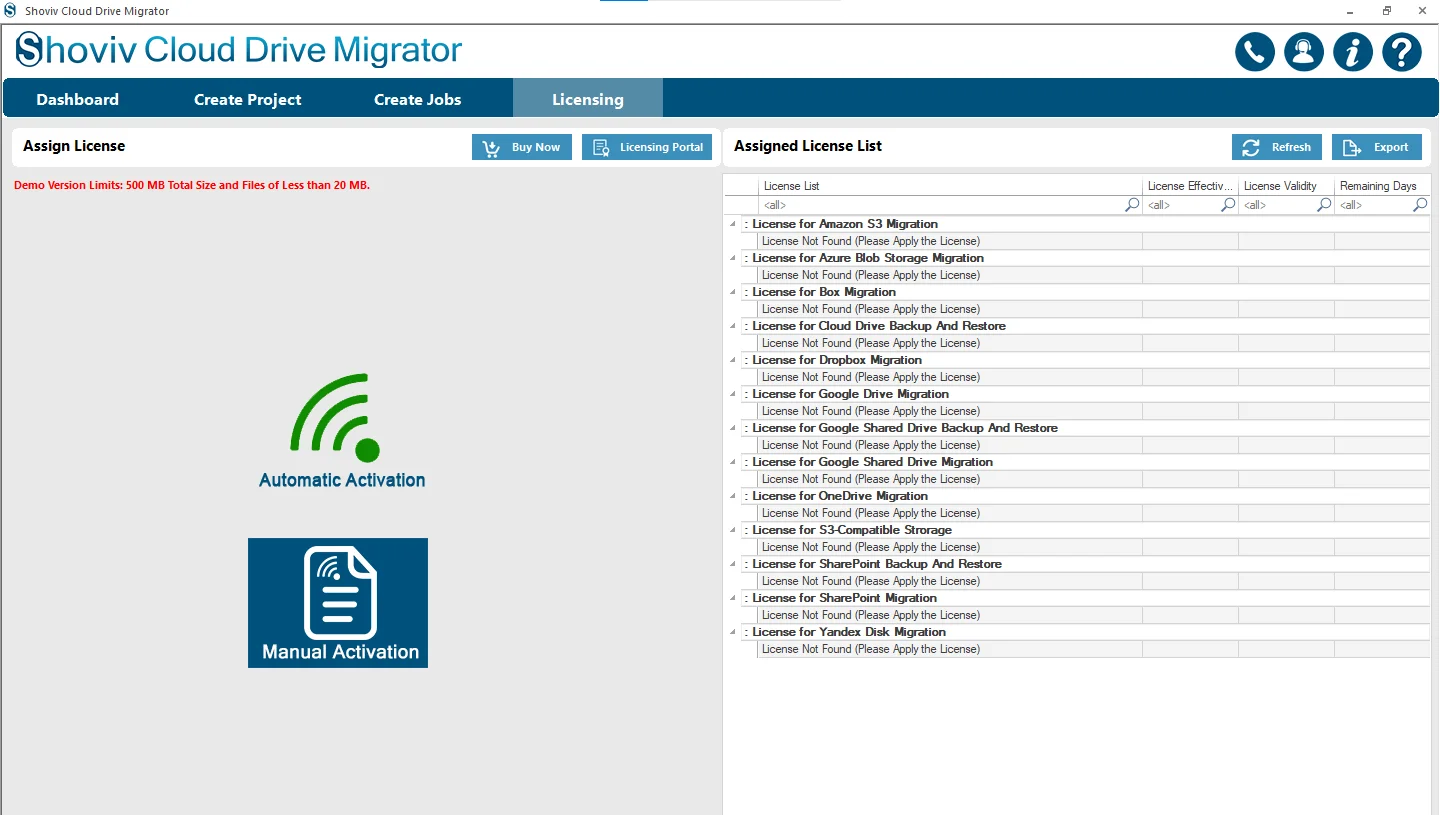
Task: Open help question mark icon
Action: coord(1401,52)
